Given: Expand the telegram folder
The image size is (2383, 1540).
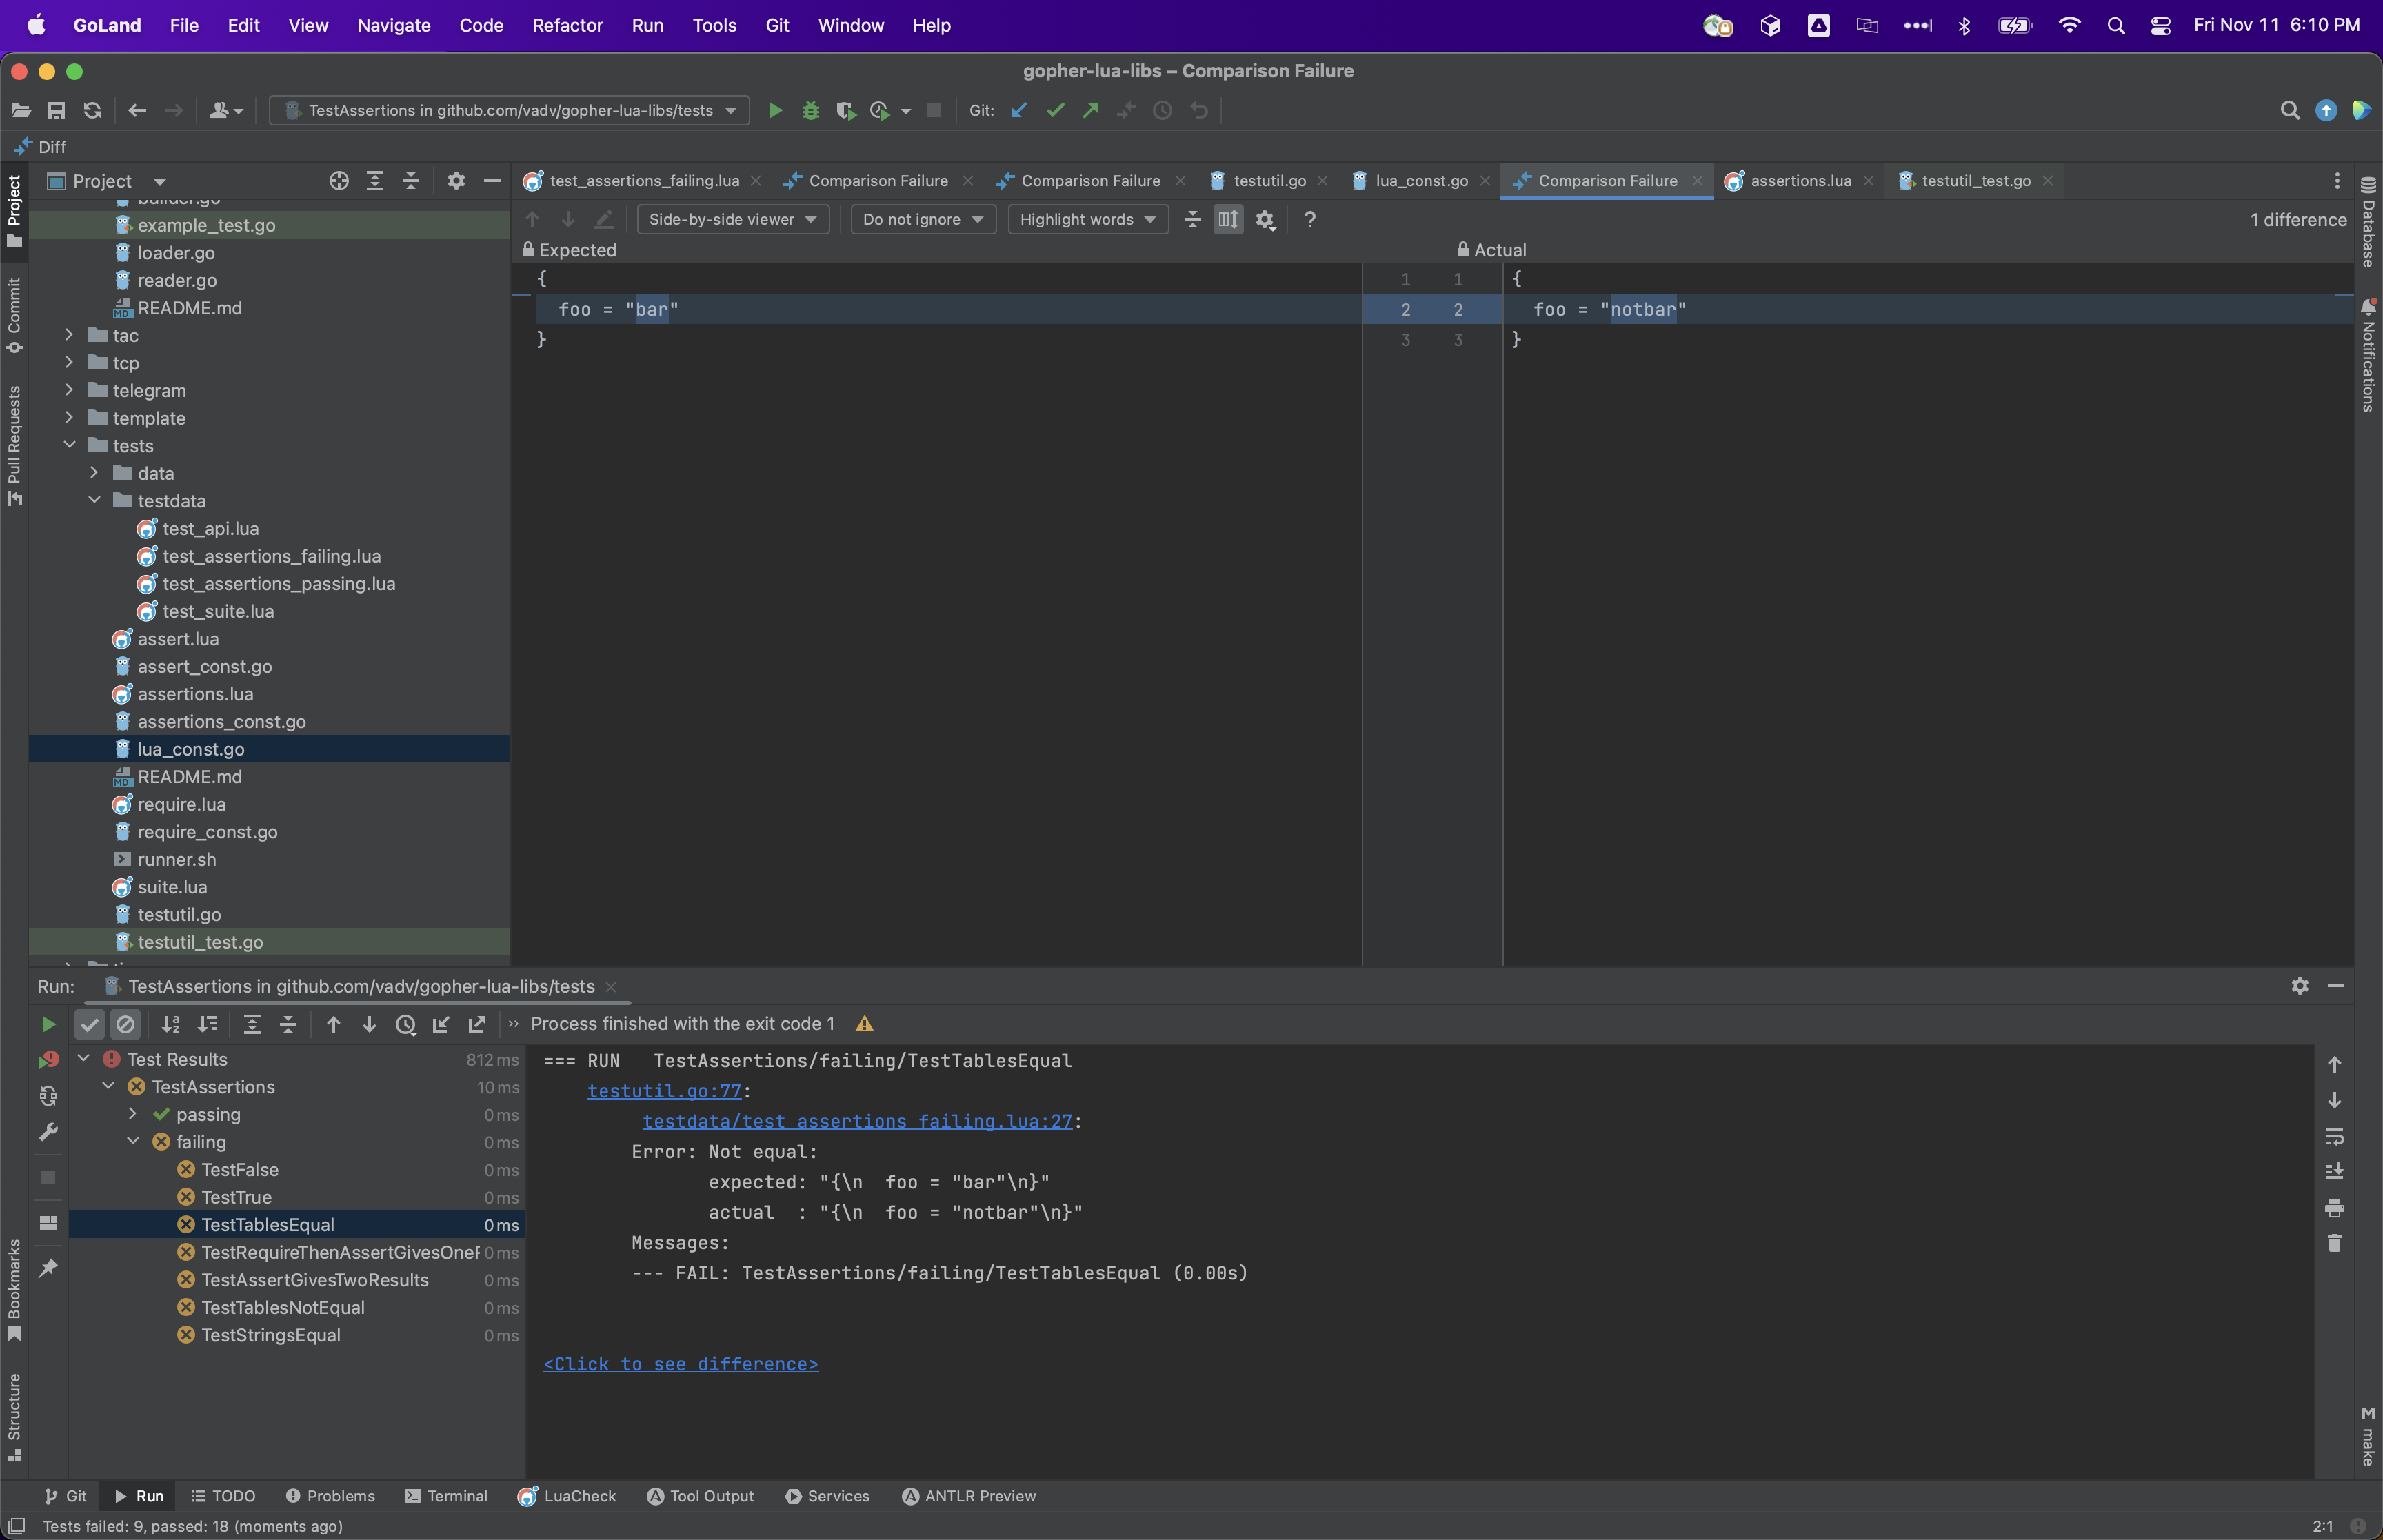Looking at the screenshot, I should click(x=69, y=391).
